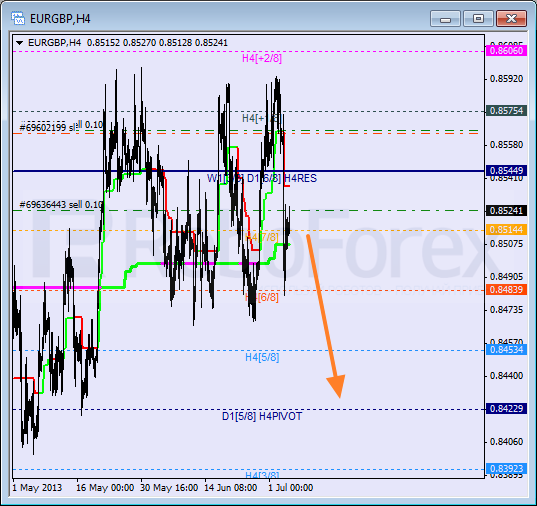Close the EURGBP,H4 chart window
Image resolution: width=537 pixels, height=506 pixels.
pyautogui.click(x=511, y=18)
